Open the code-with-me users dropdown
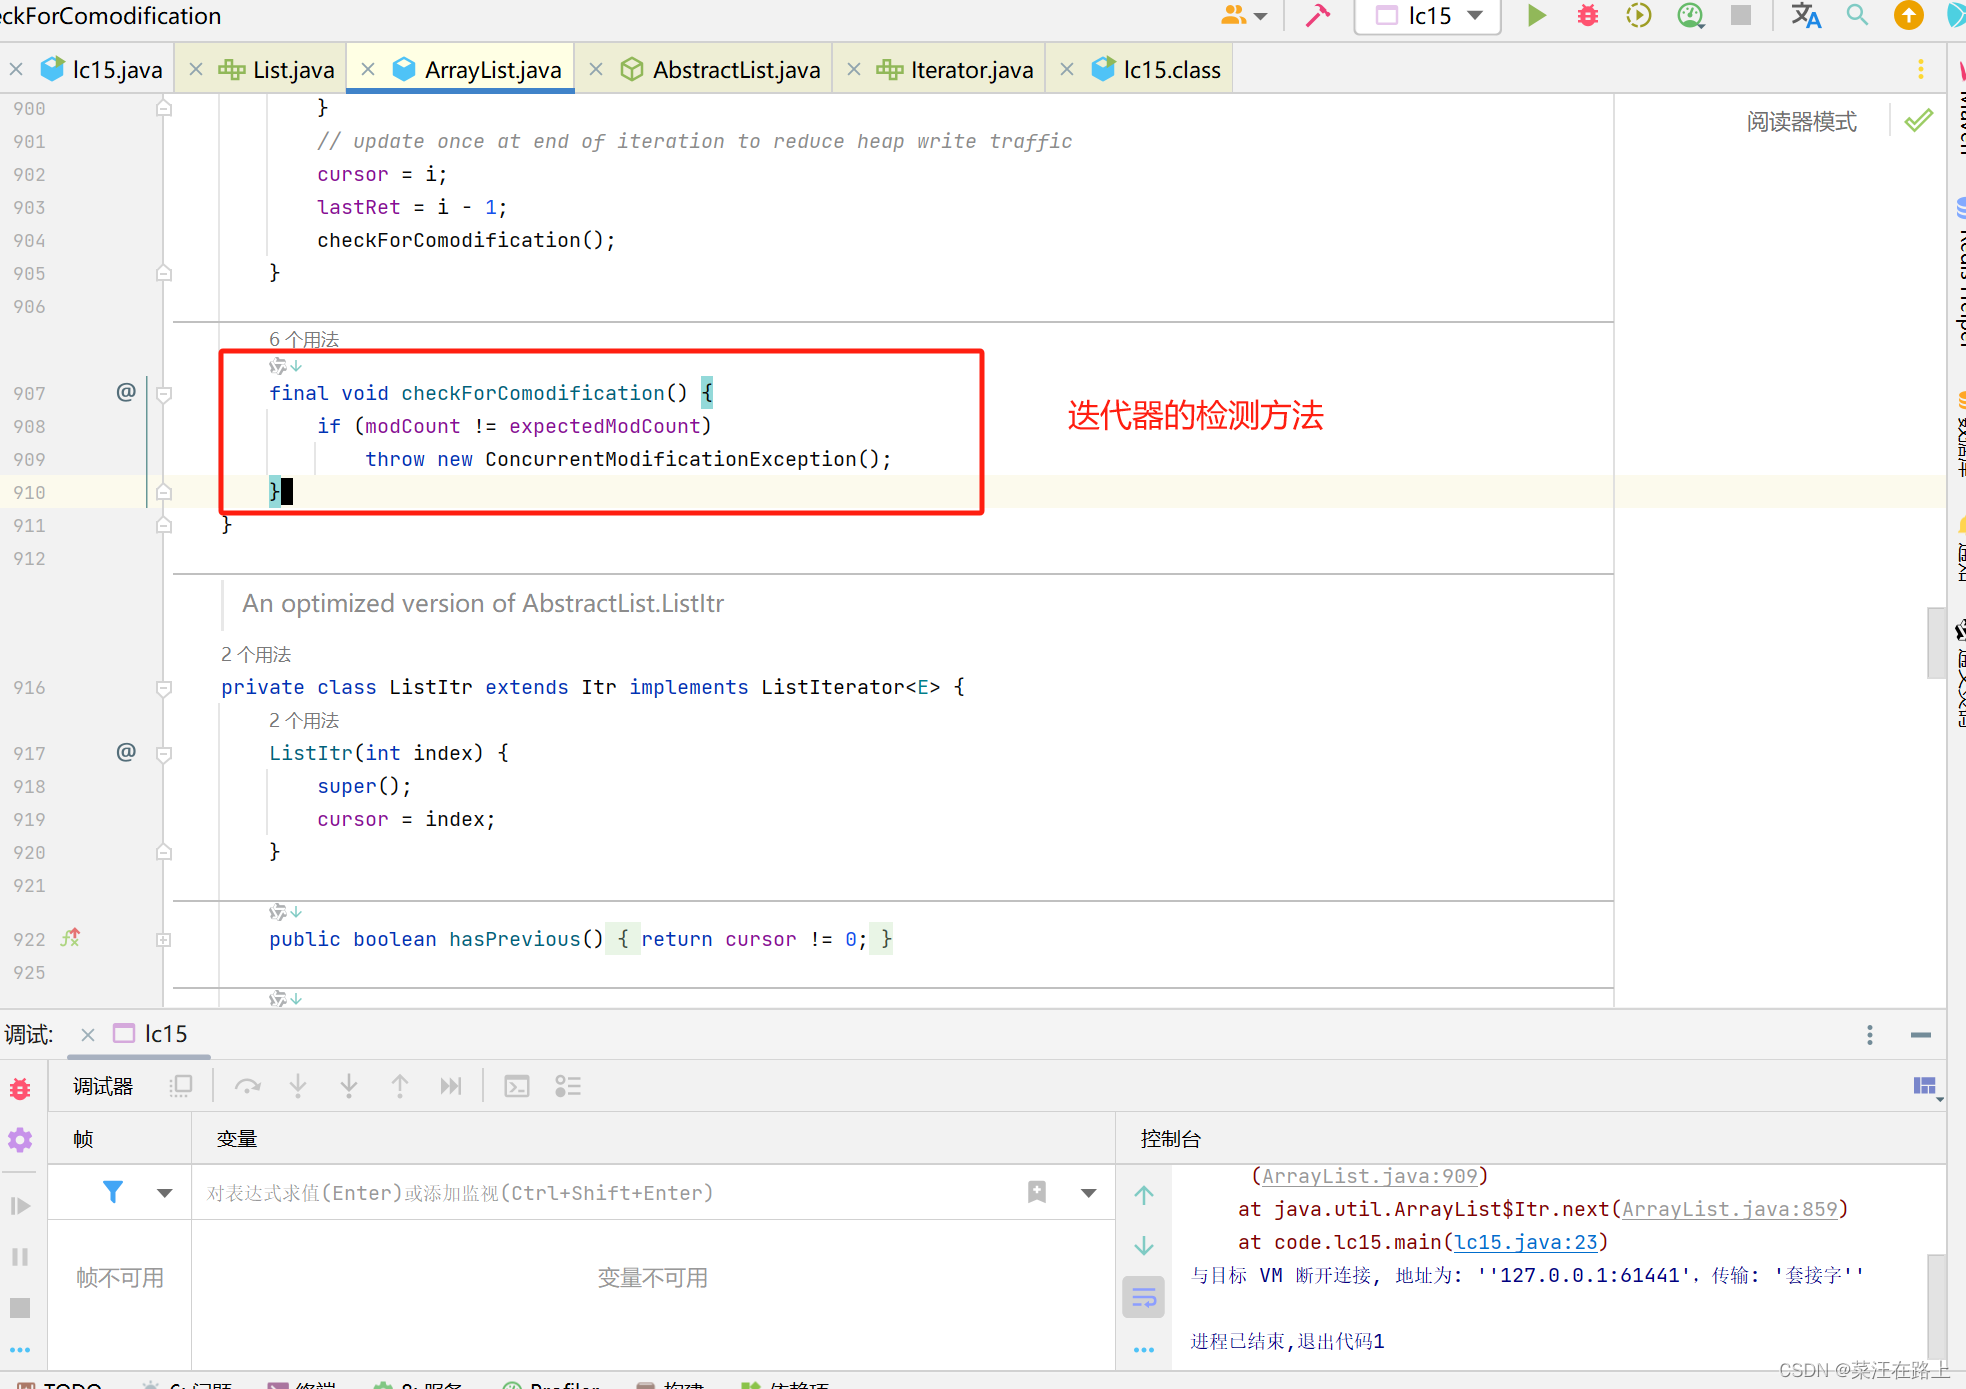1966x1389 pixels. pos(1245,16)
